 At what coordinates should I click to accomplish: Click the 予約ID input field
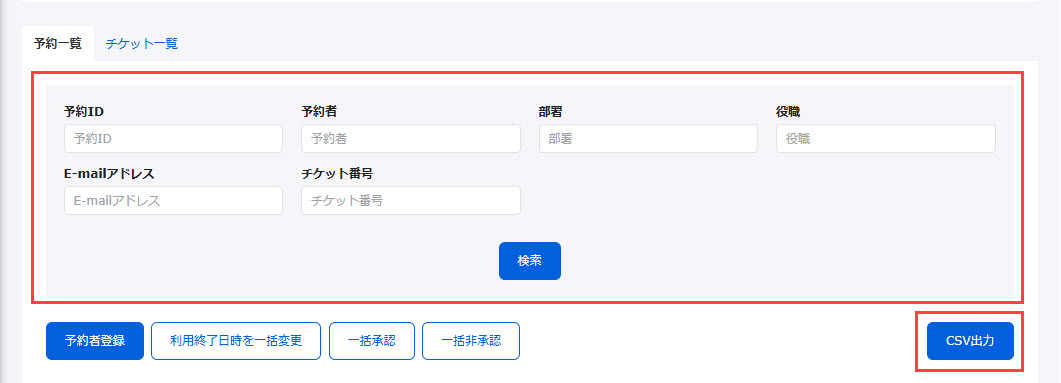click(173, 139)
